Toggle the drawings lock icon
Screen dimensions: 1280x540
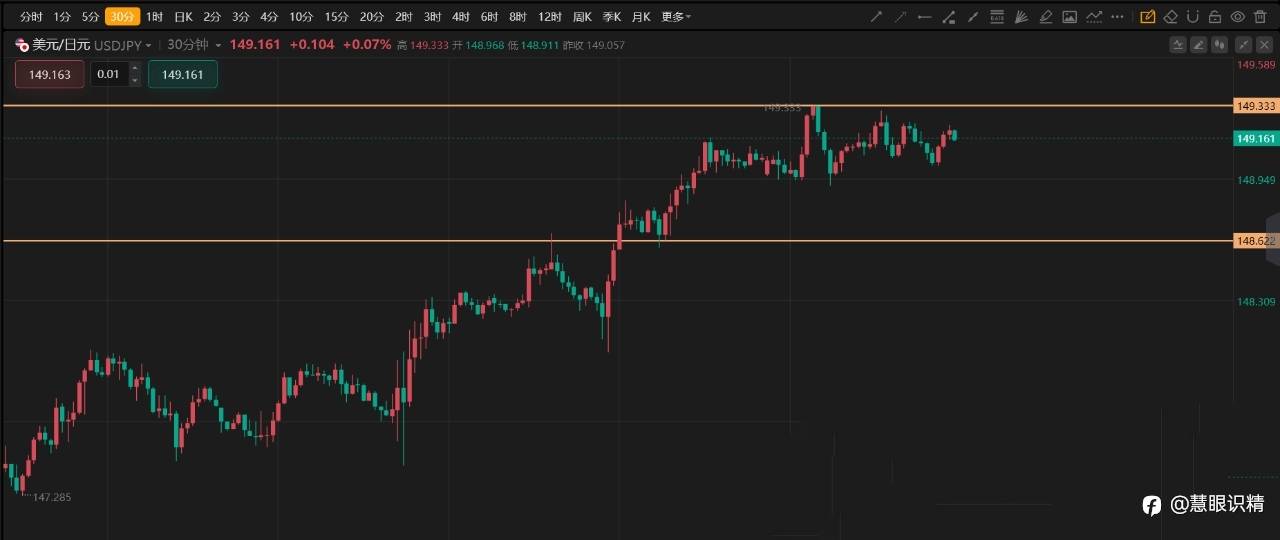(x=1215, y=17)
